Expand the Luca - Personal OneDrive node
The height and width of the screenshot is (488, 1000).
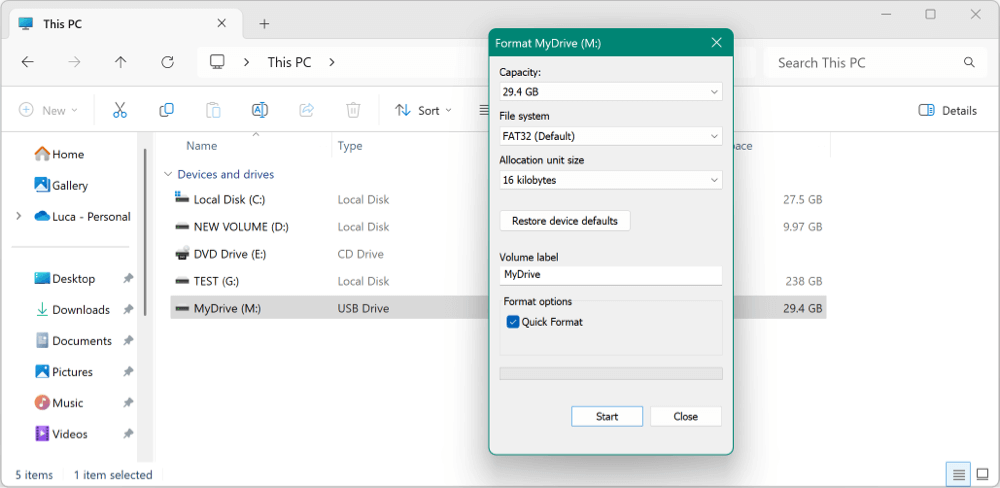18,216
